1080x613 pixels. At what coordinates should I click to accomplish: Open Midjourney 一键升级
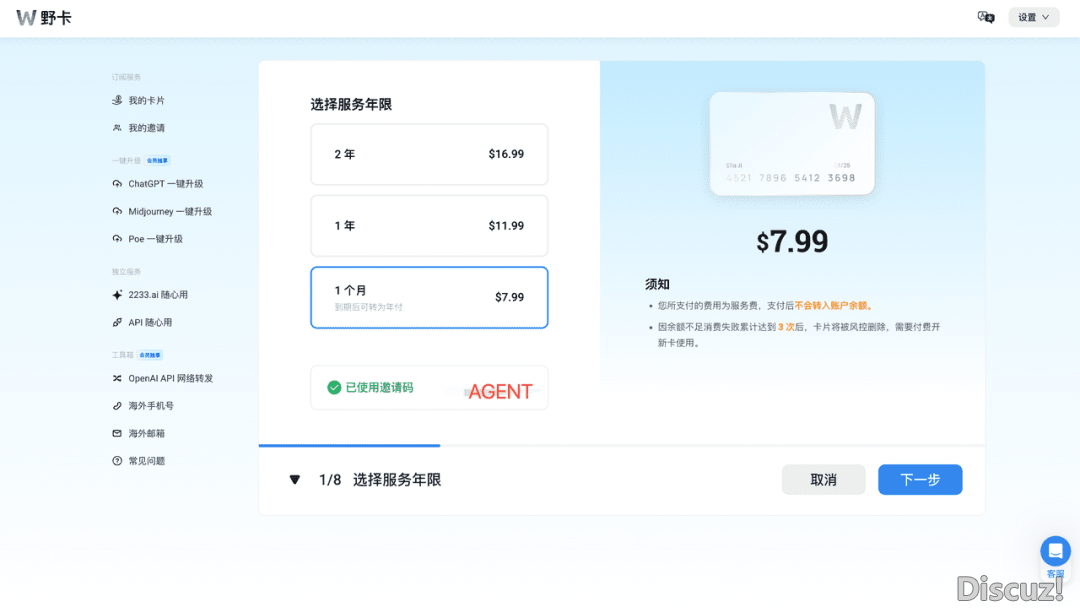click(x=170, y=211)
